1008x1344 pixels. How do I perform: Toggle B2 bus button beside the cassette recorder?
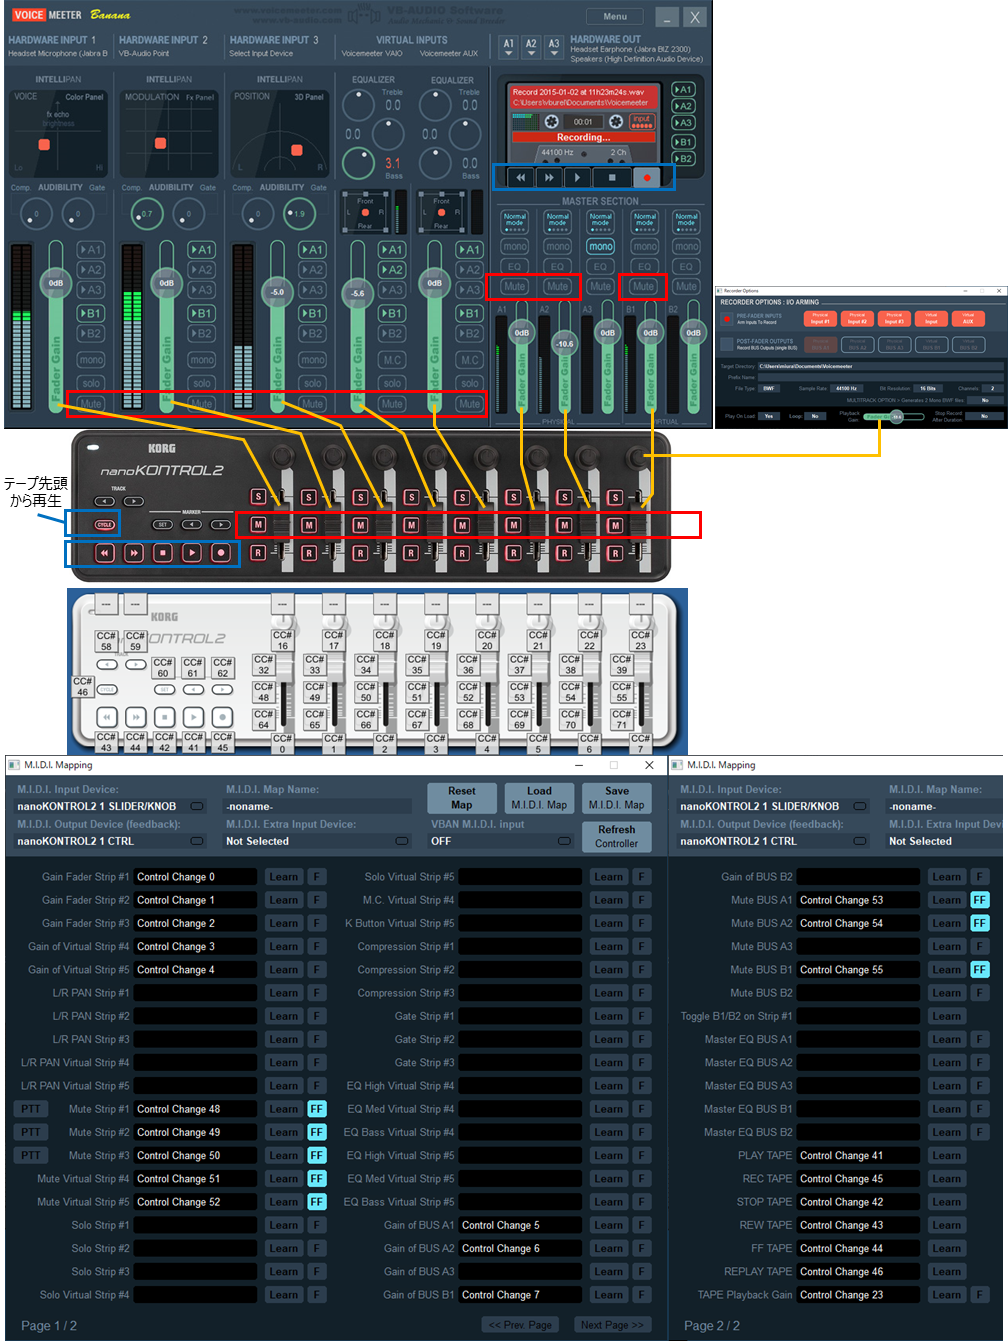(x=683, y=158)
